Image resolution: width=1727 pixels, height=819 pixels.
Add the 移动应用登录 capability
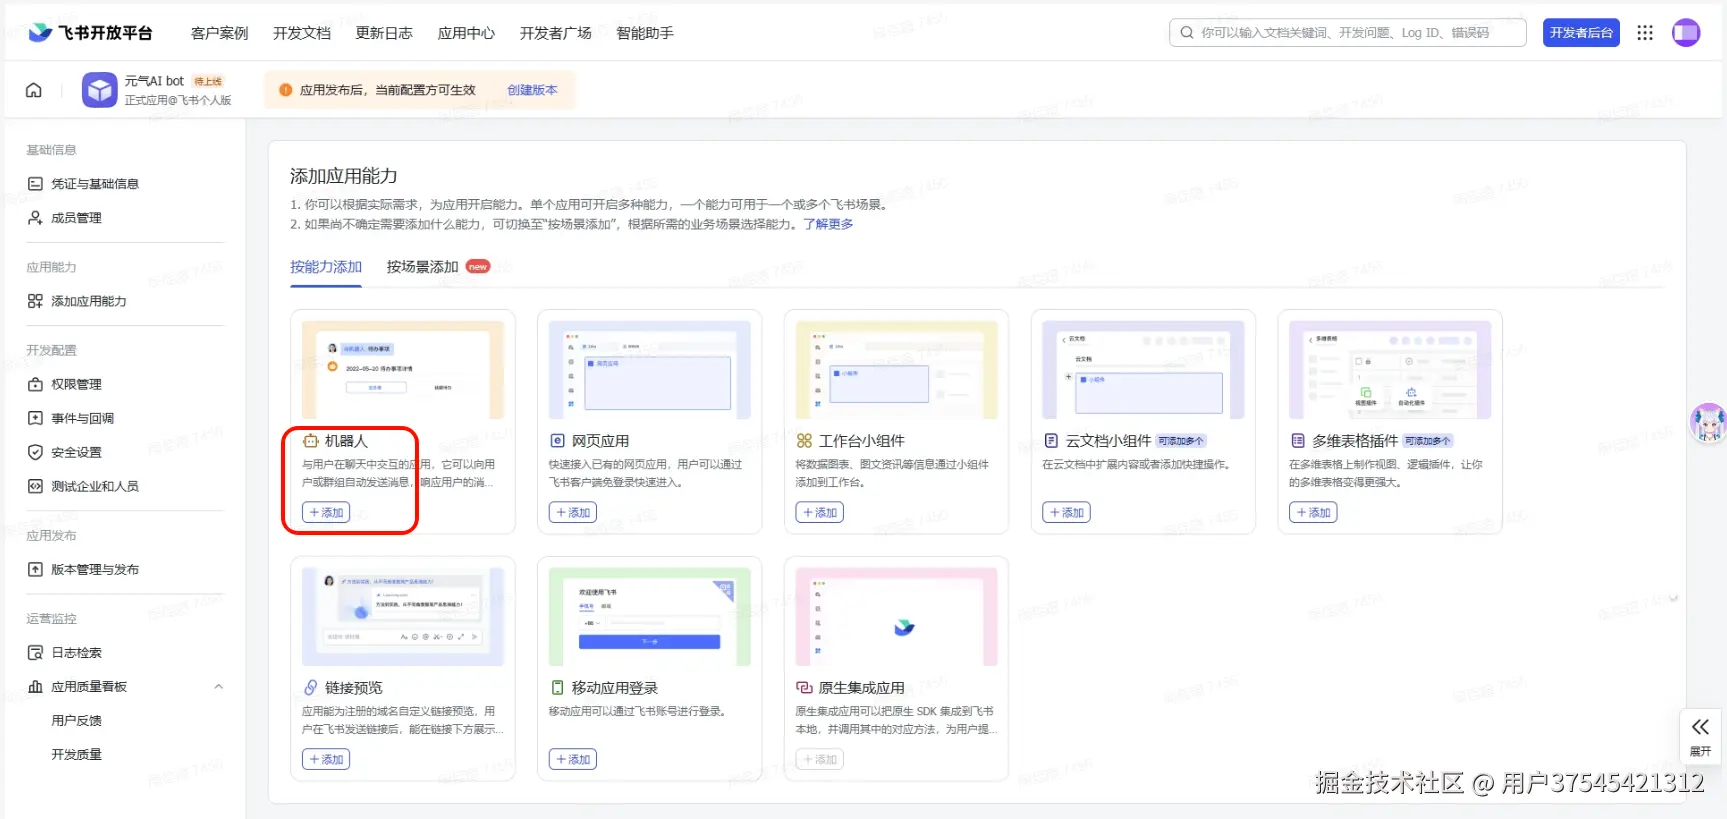click(573, 759)
